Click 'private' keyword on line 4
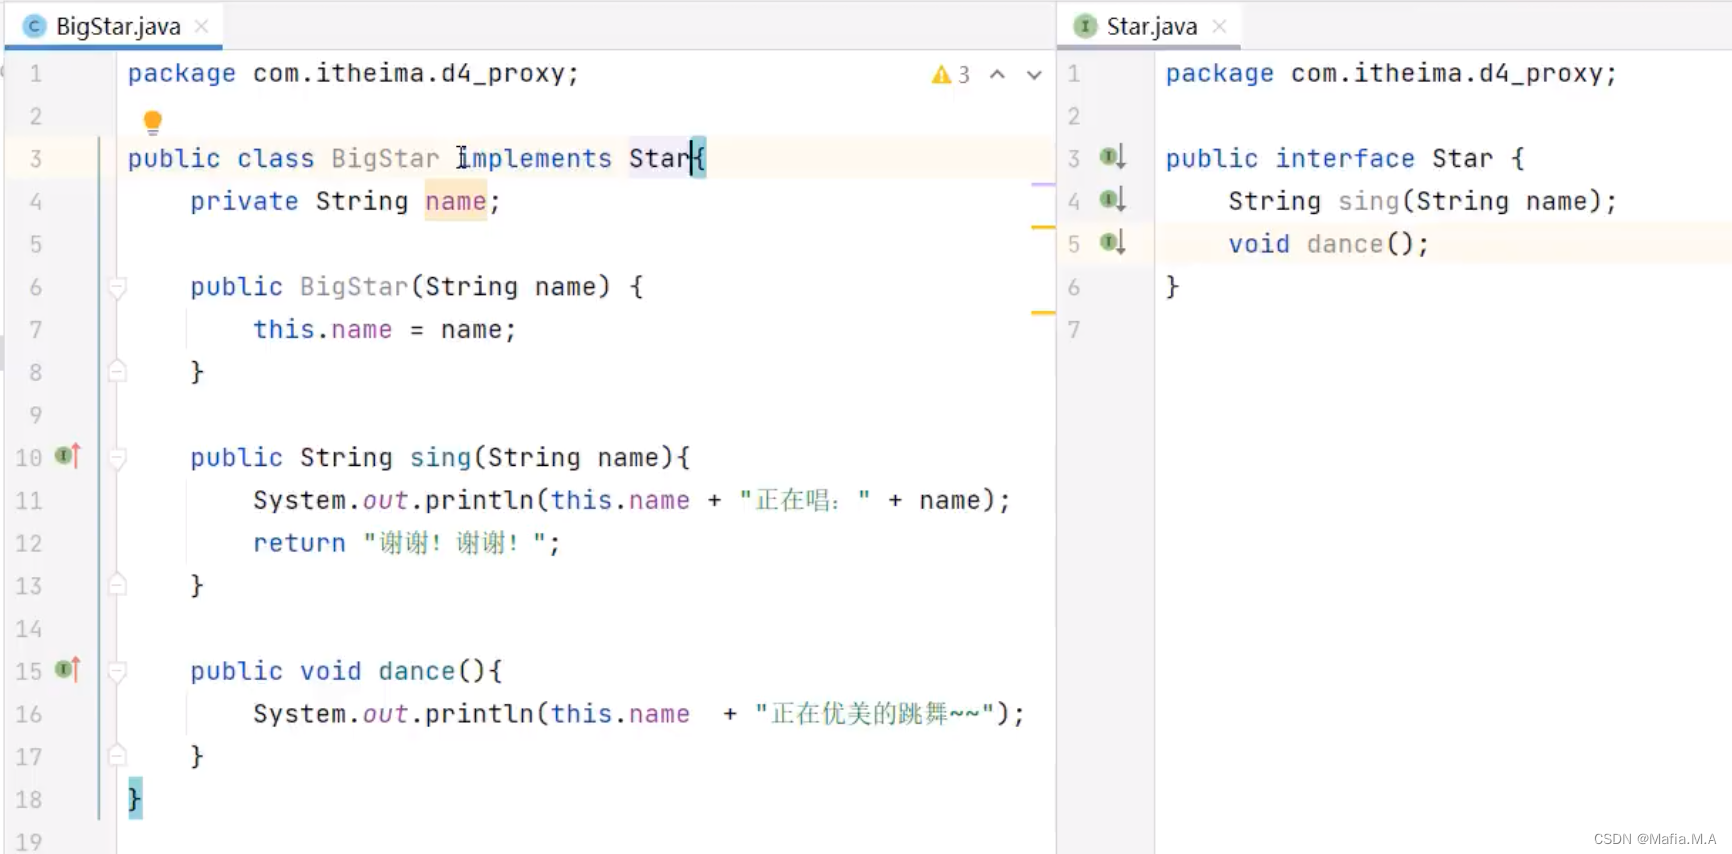This screenshot has width=1732, height=854. coord(244,201)
